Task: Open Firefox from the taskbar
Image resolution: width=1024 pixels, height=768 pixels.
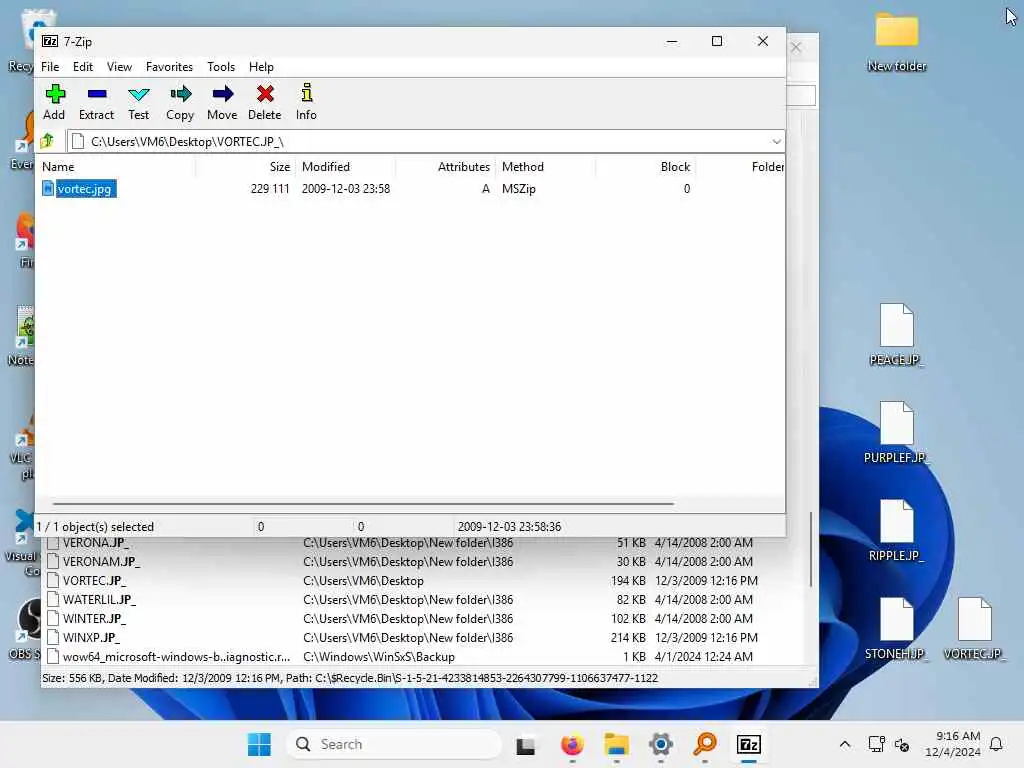Action: [572, 744]
